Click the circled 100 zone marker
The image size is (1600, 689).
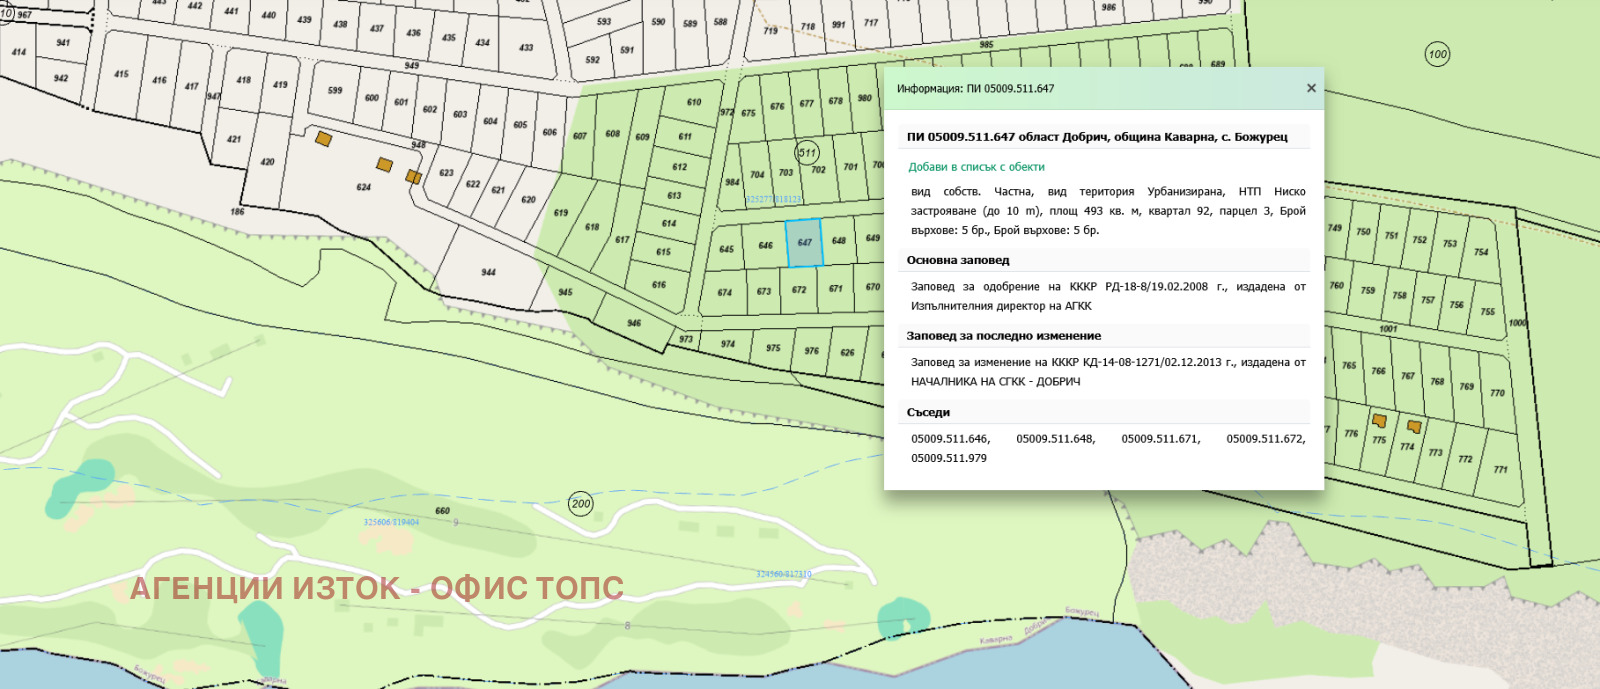pos(1437,55)
